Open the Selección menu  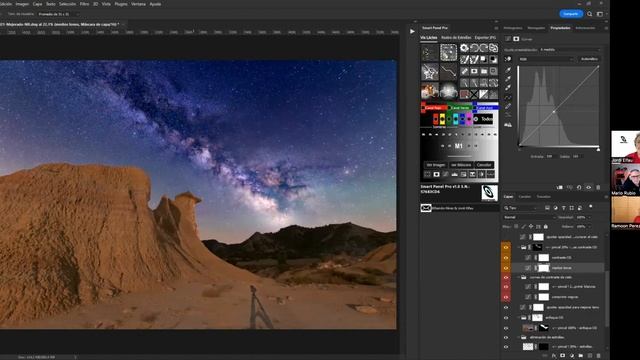68,4
